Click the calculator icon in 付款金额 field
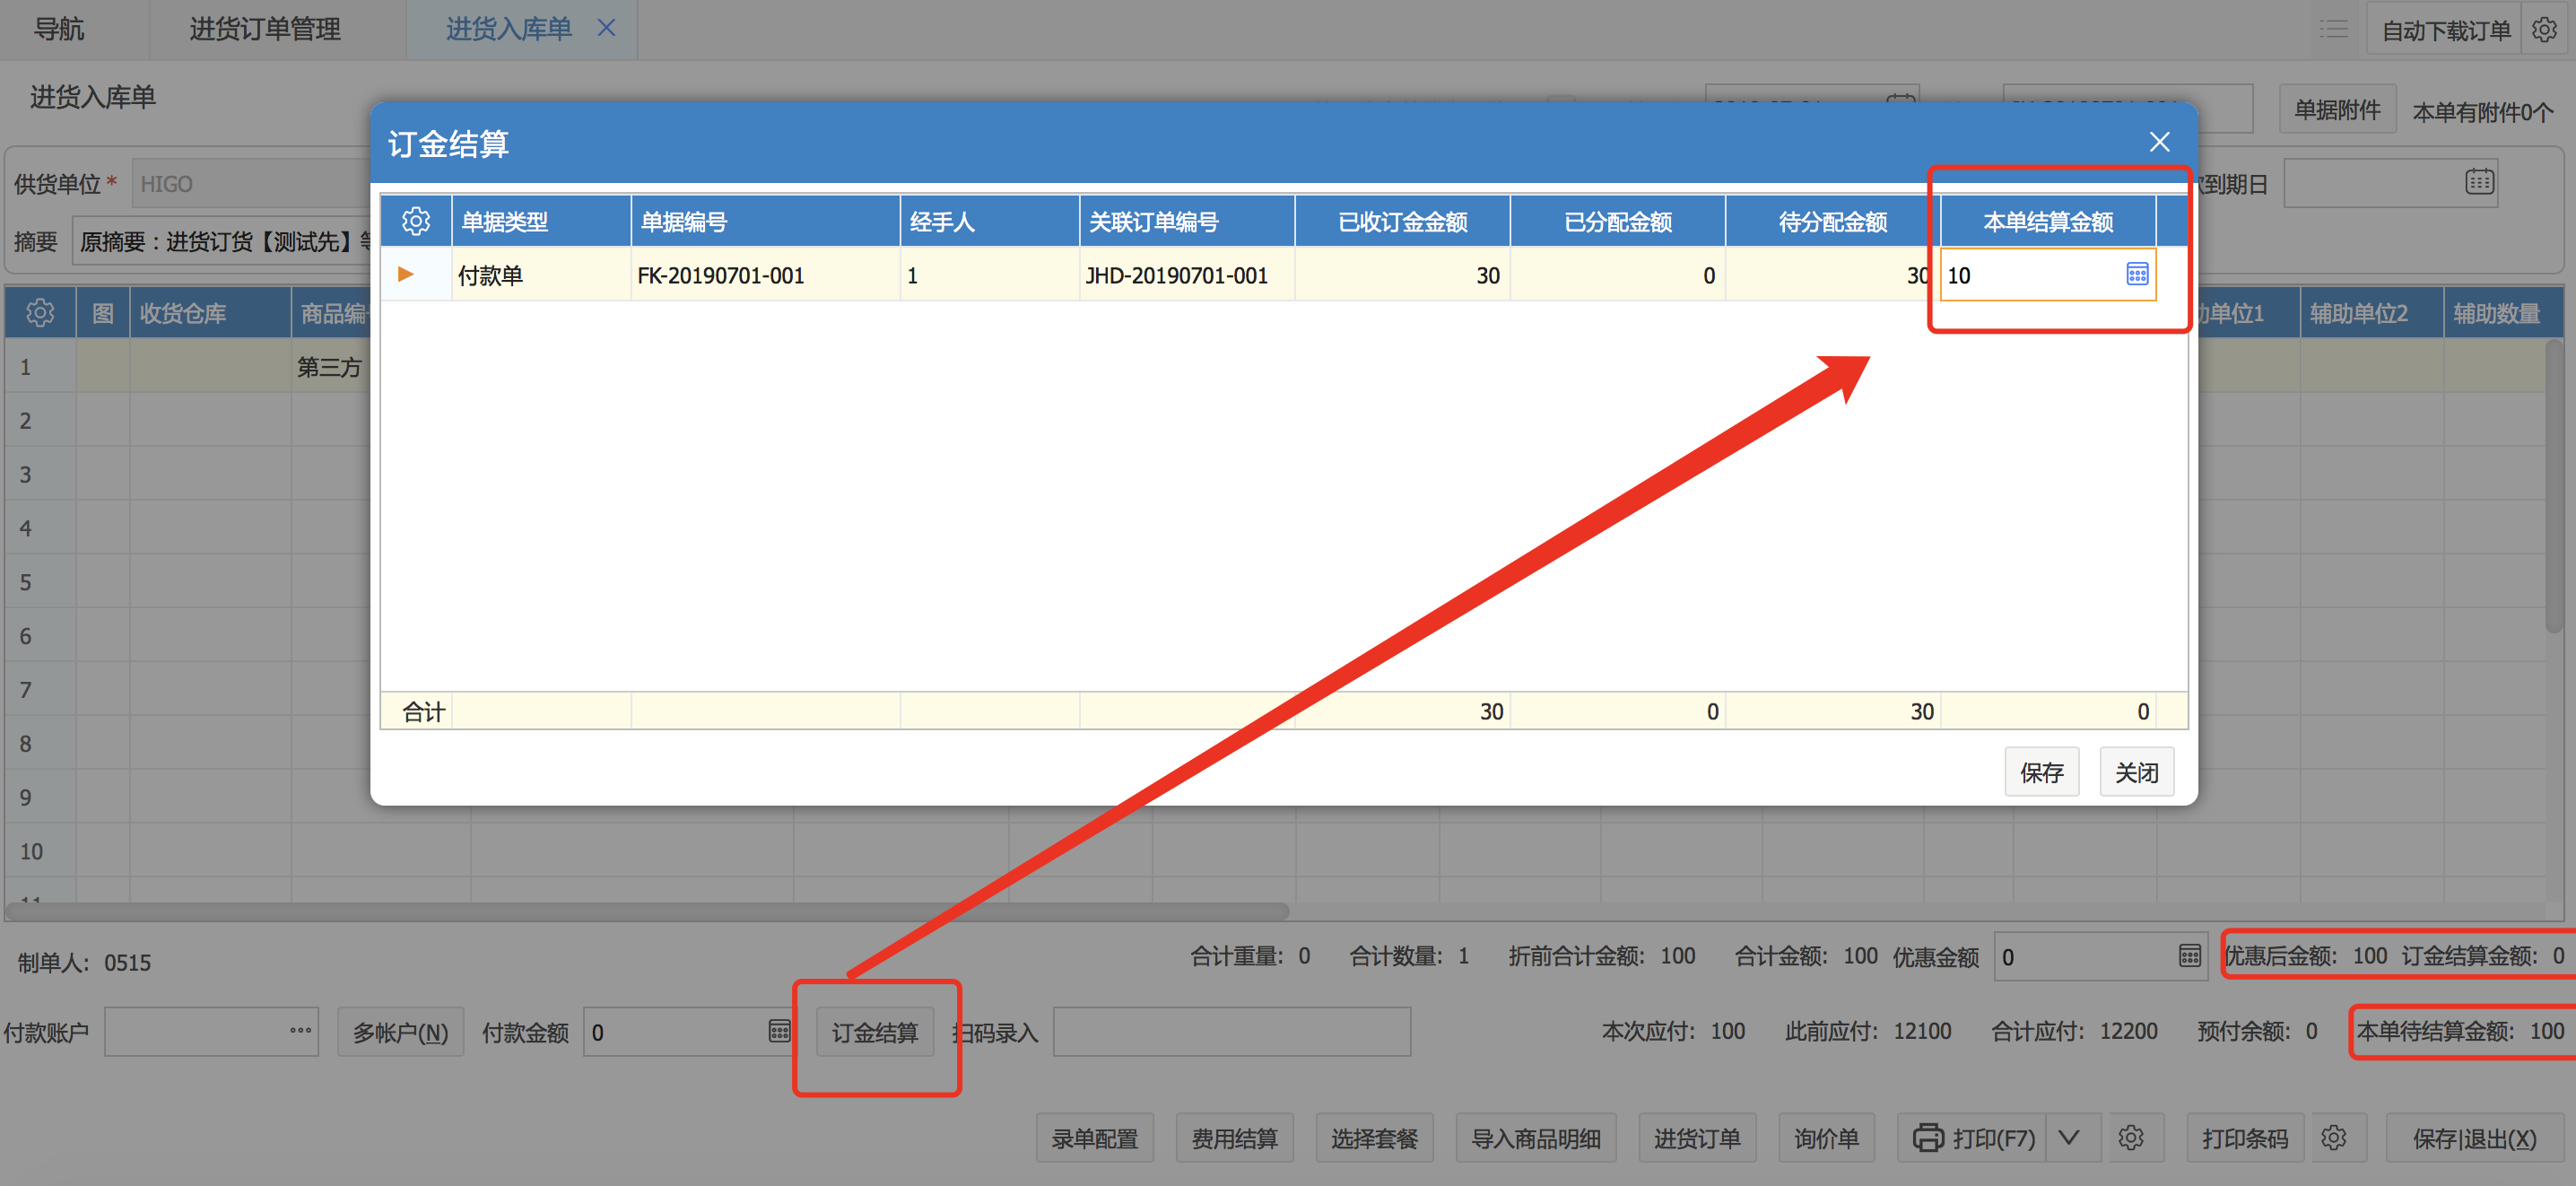The width and height of the screenshot is (2576, 1186). [x=779, y=1031]
